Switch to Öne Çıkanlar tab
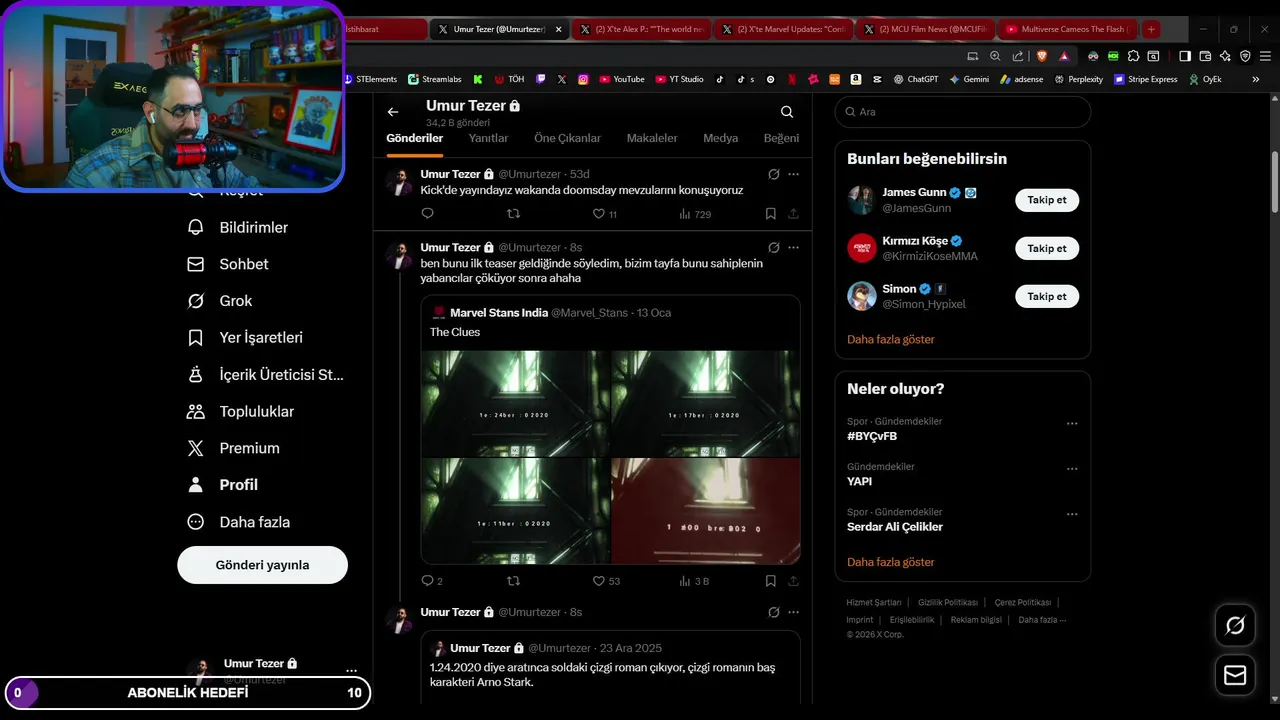 567,139
